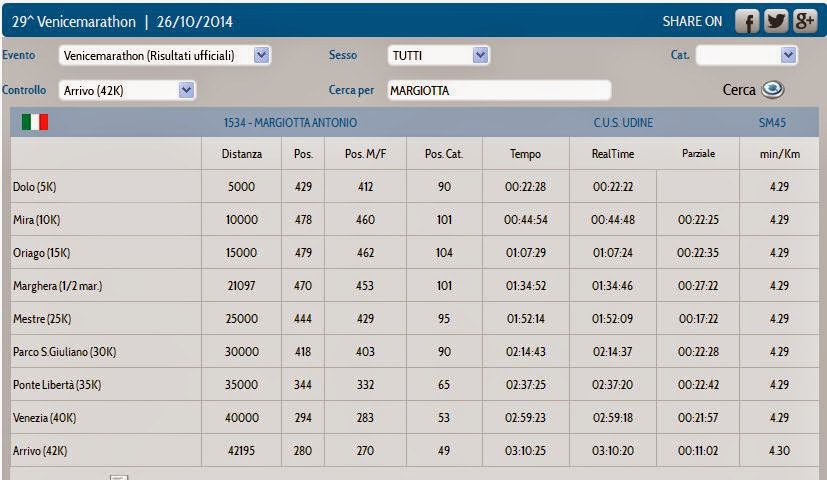Click the final RealTime 03:10:20
Screen dimensions: 827x480
(613, 451)
